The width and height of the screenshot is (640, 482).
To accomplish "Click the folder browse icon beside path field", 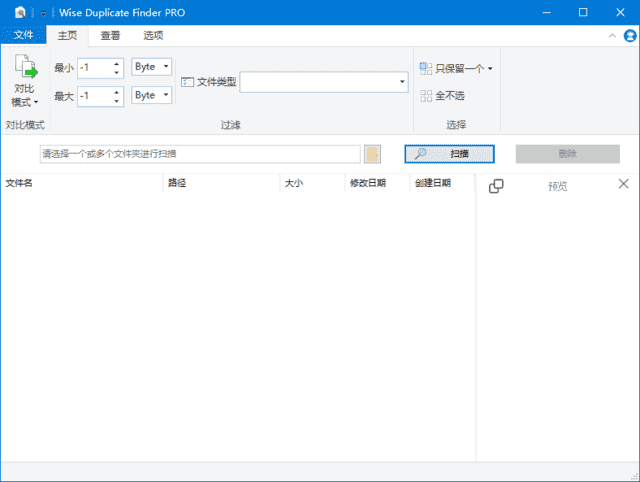I will coord(373,154).
